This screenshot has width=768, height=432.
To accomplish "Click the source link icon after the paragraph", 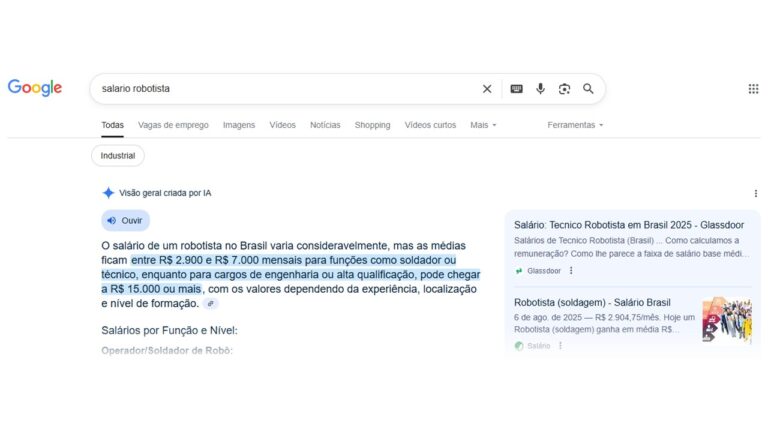I will 210,303.
